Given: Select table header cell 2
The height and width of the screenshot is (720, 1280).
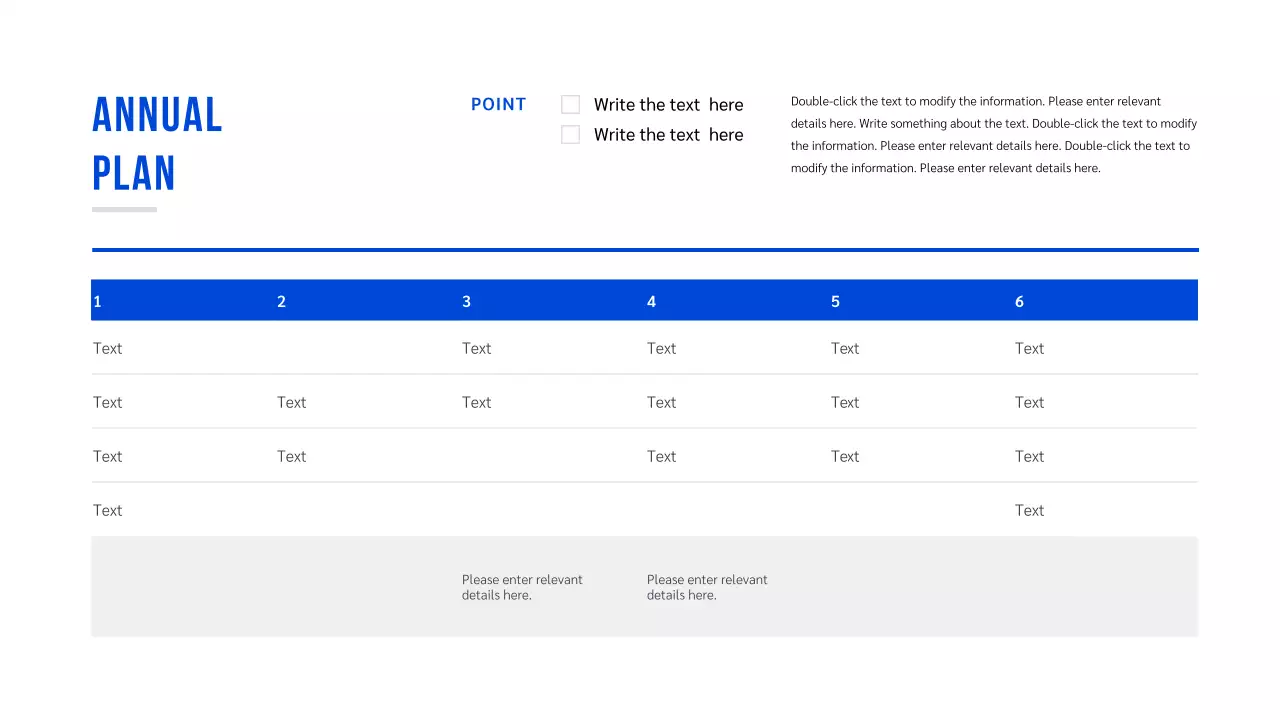Looking at the screenshot, I should coord(282,302).
